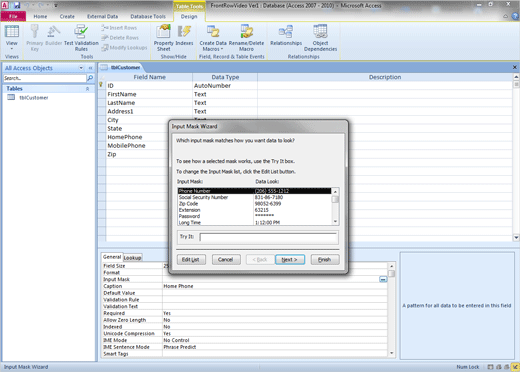This screenshot has width=520, height=372.
Task: Open All Access Objects dropdown arrow
Action: coord(81,68)
